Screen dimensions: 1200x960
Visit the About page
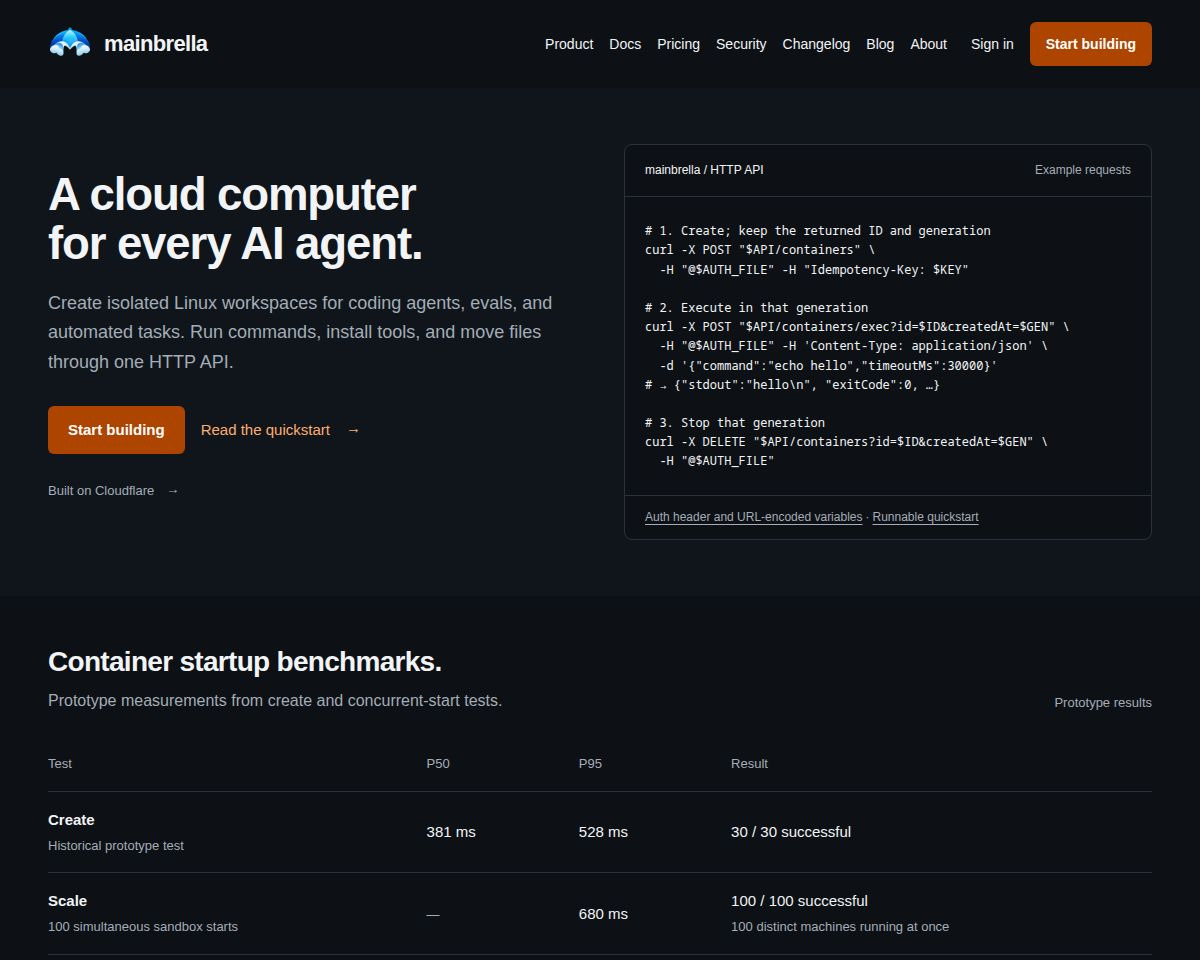[928, 44]
